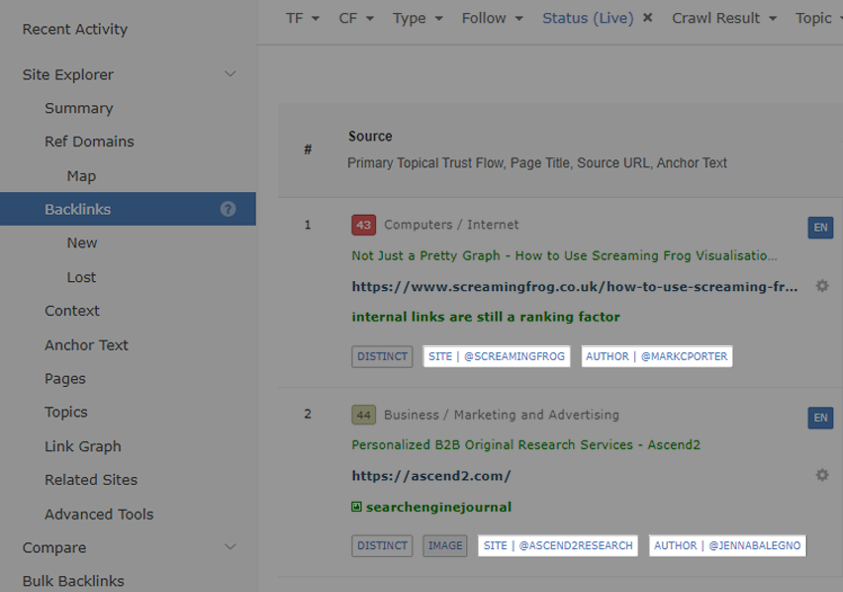Click the EN language badge on result 2
The image size is (843, 592).
point(820,418)
